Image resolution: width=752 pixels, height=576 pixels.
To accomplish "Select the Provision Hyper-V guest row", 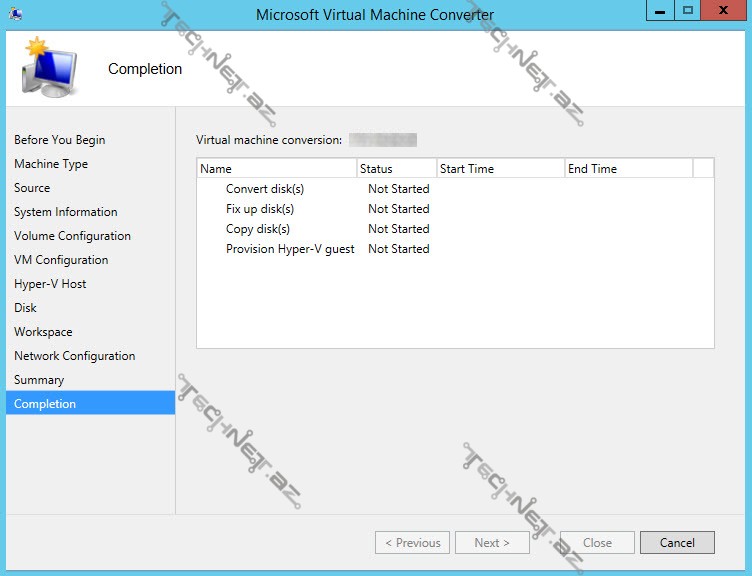I will click(x=290, y=249).
